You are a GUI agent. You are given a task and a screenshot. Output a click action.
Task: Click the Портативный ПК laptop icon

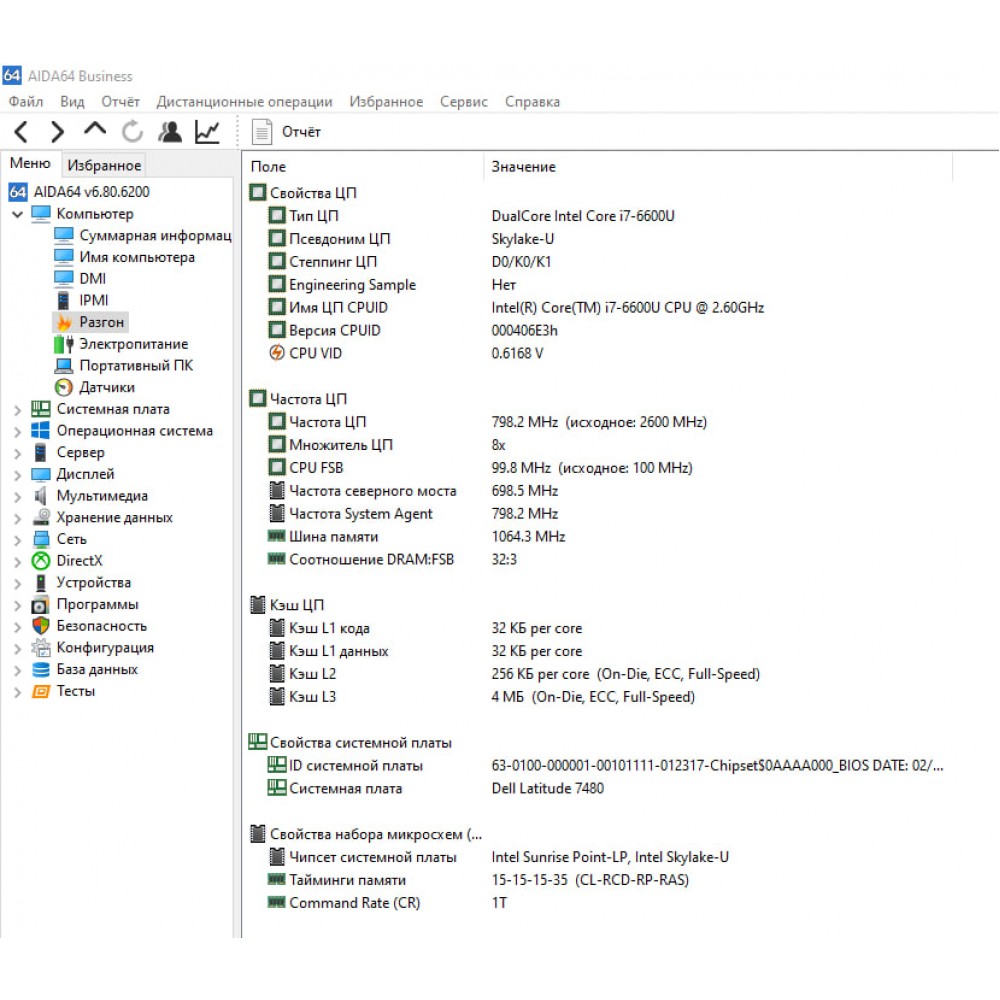pyautogui.click(x=64, y=365)
